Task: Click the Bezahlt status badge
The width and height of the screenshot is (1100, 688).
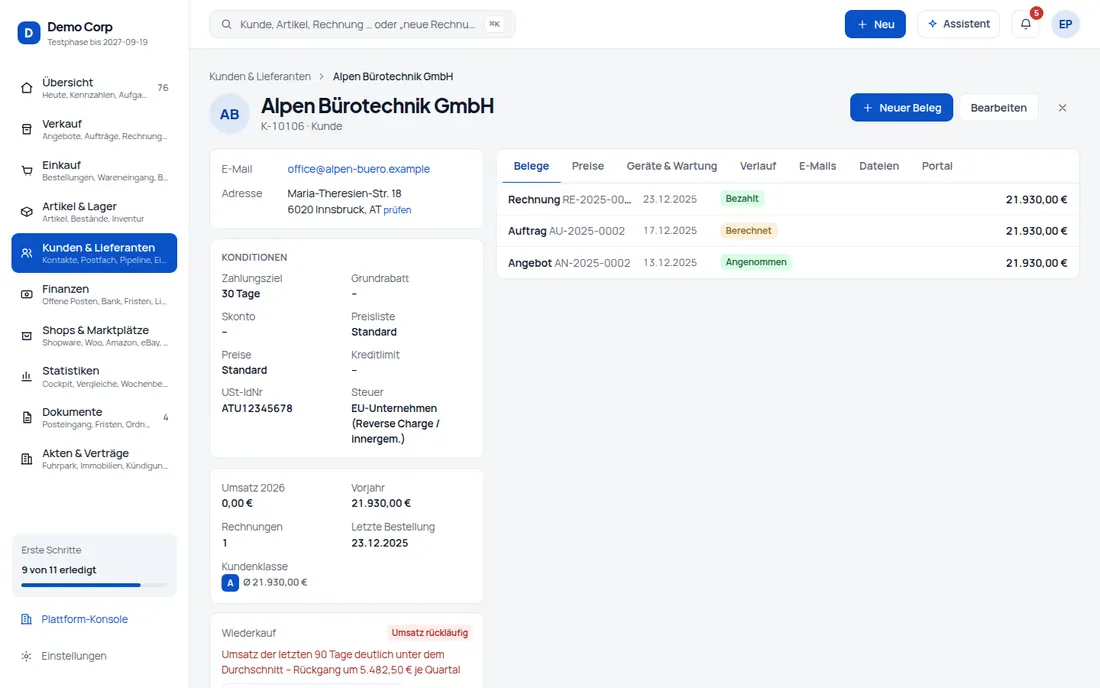Action: click(x=742, y=199)
